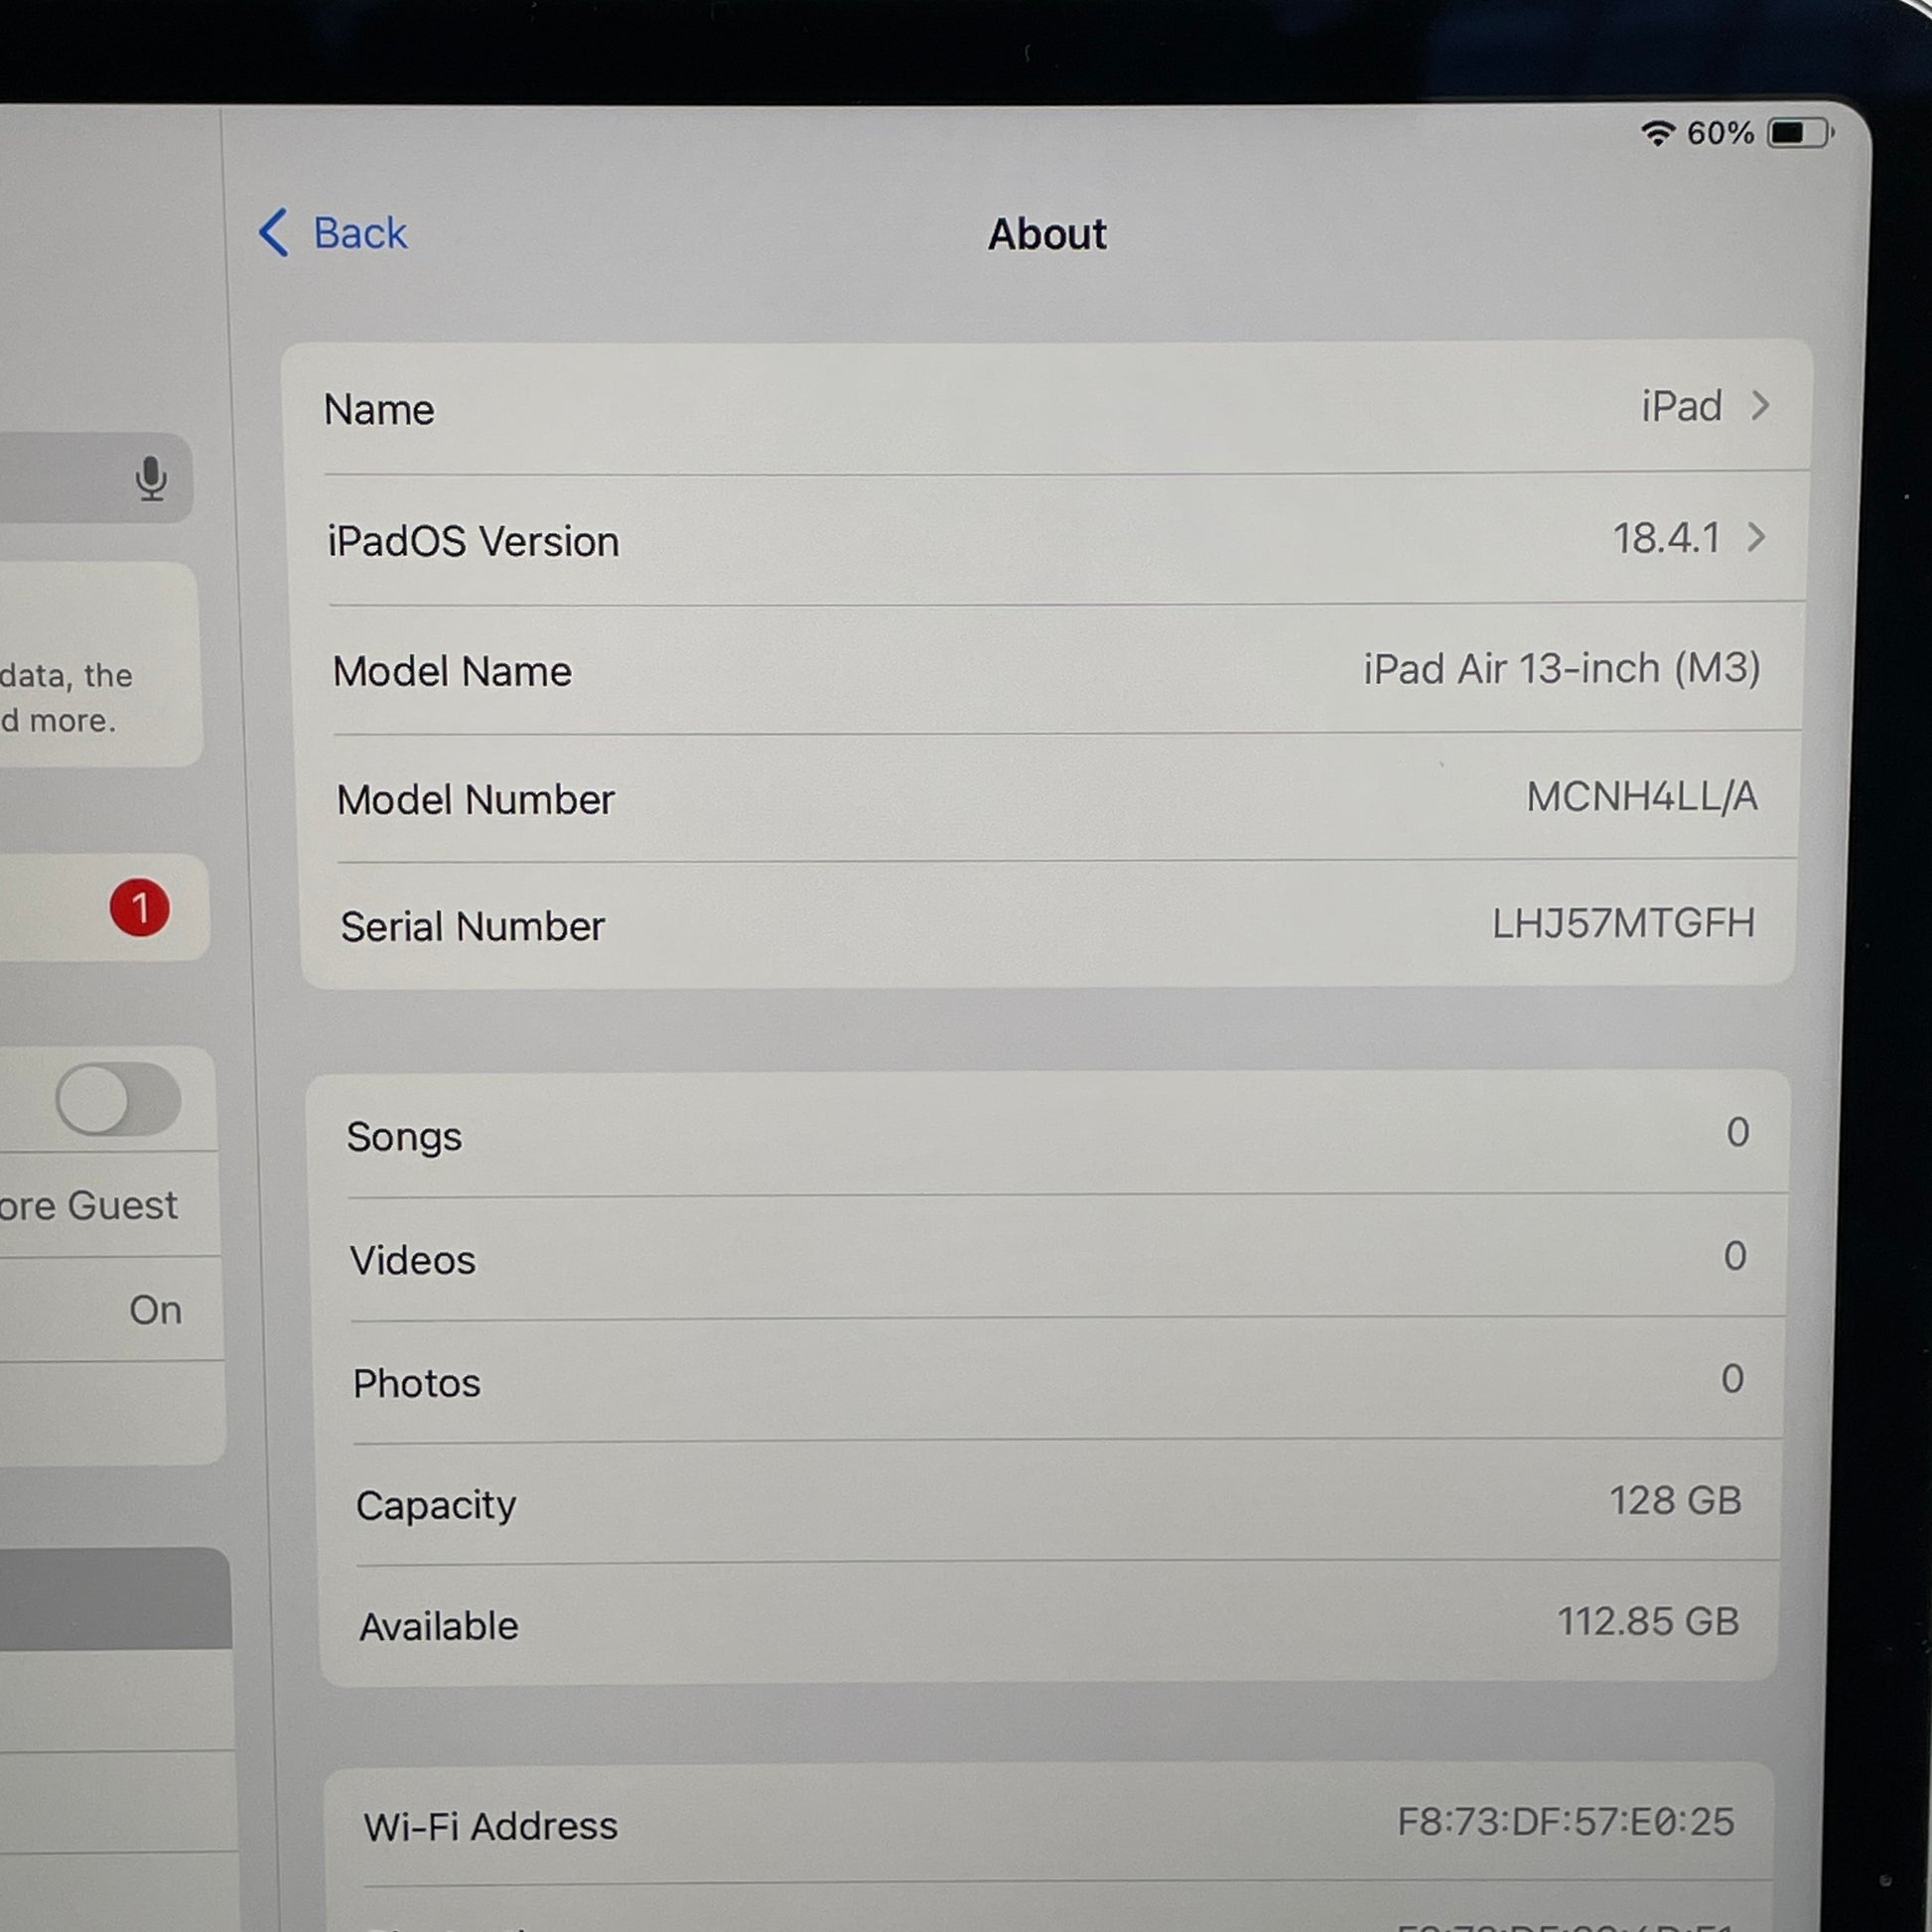Tap the Back text link
Image resolution: width=1932 pixels, height=1932 pixels.
(360, 233)
